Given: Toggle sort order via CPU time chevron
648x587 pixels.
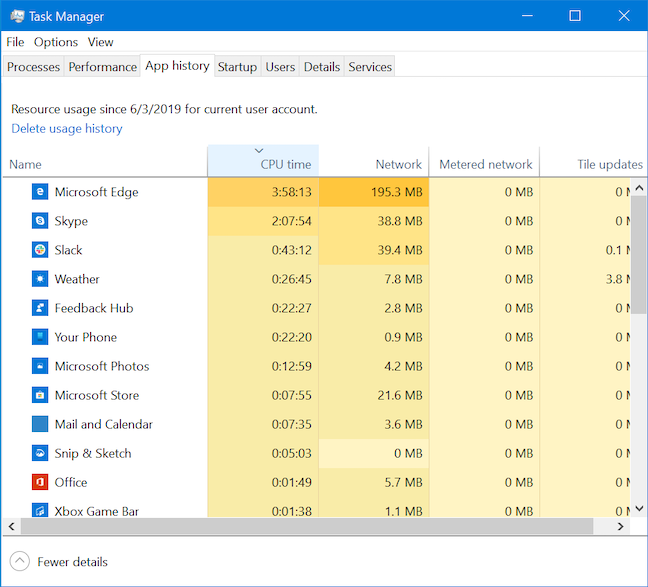Looking at the screenshot, I should 259,150.
